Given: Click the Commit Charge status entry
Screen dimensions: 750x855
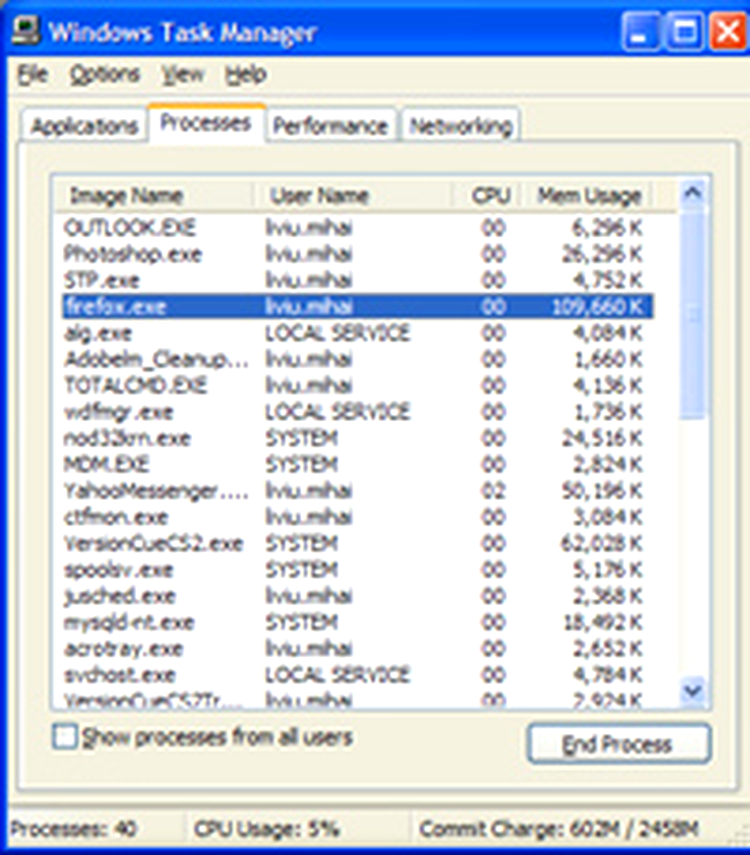Looking at the screenshot, I should coord(559,829).
